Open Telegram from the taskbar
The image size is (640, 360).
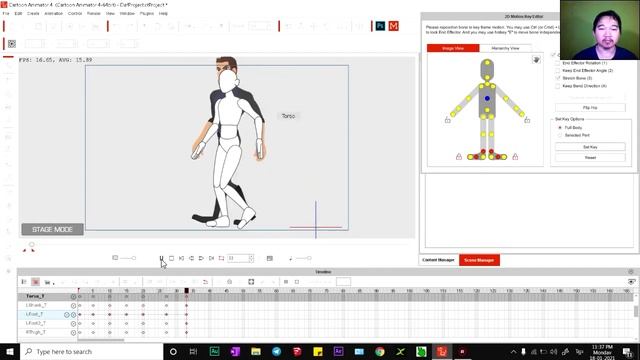(x=276, y=351)
